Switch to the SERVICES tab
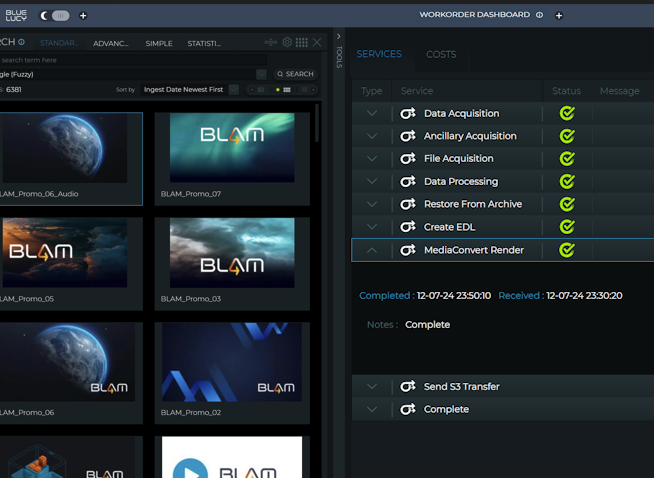Image resolution: width=654 pixels, height=478 pixels. click(379, 54)
